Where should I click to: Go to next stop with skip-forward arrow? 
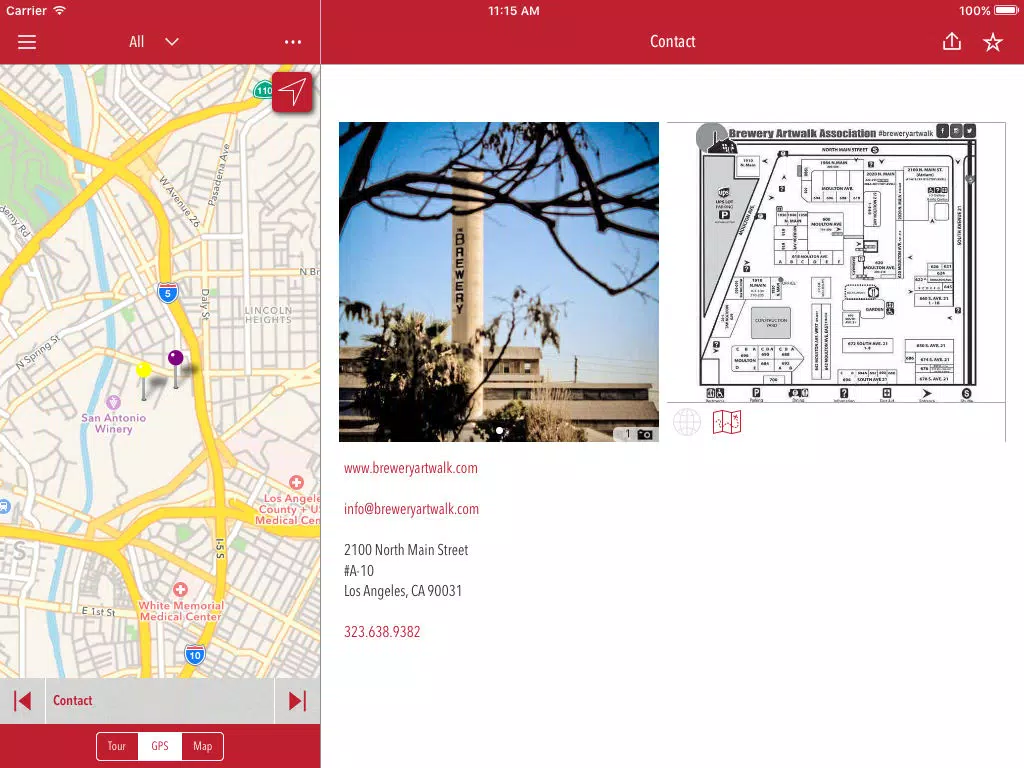(297, 701)
